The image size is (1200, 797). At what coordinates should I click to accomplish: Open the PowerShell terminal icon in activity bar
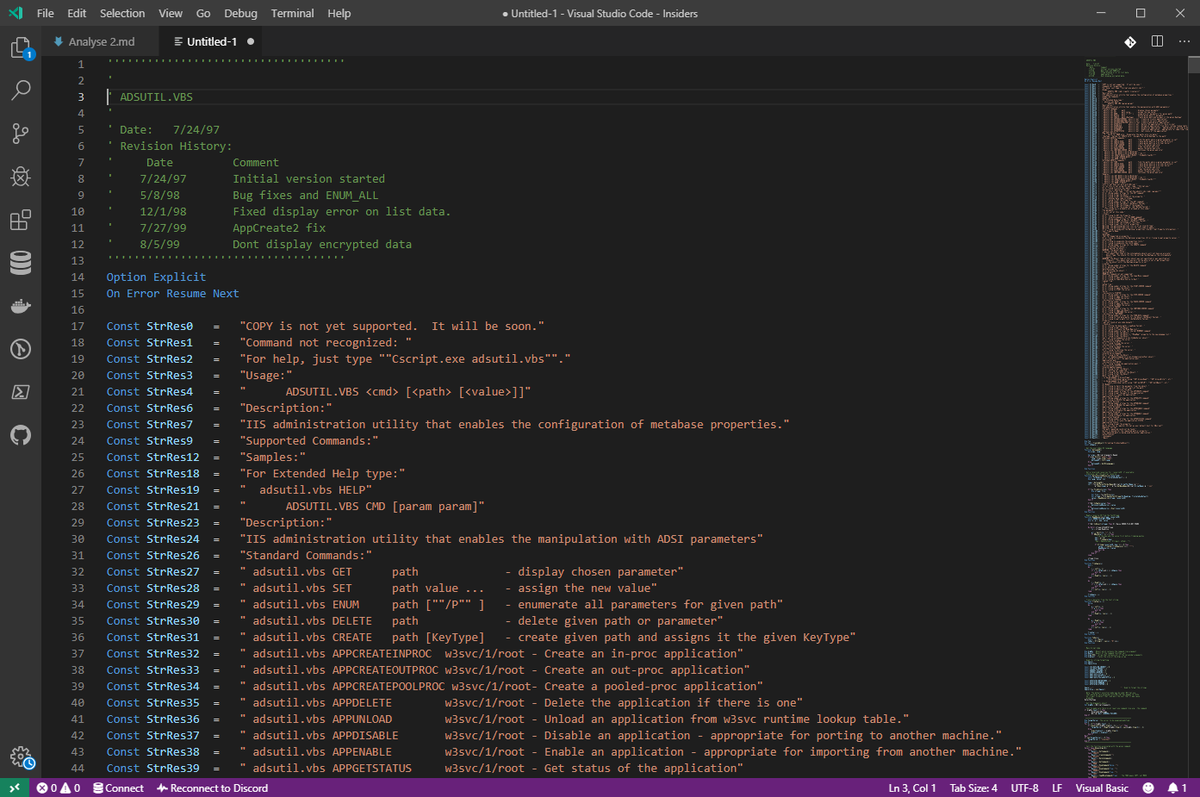21,392
